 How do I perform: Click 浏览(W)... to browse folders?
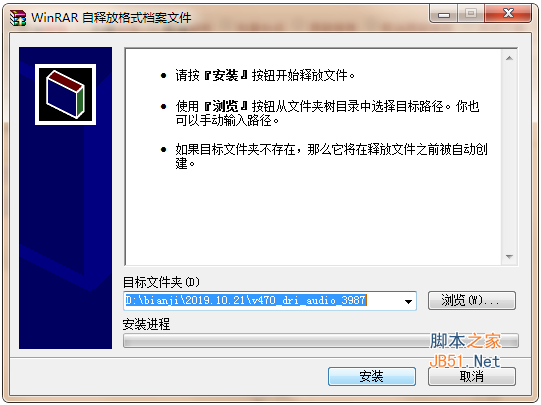pos(472,300)
